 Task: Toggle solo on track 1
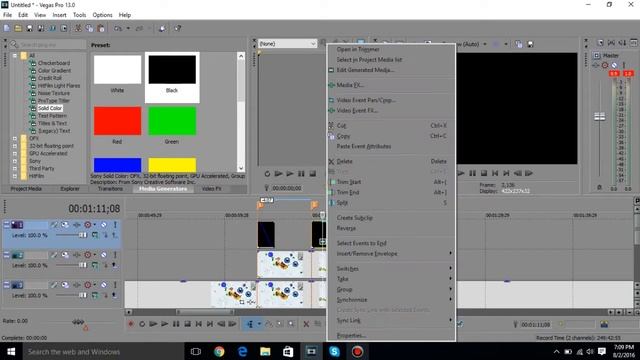115,224
